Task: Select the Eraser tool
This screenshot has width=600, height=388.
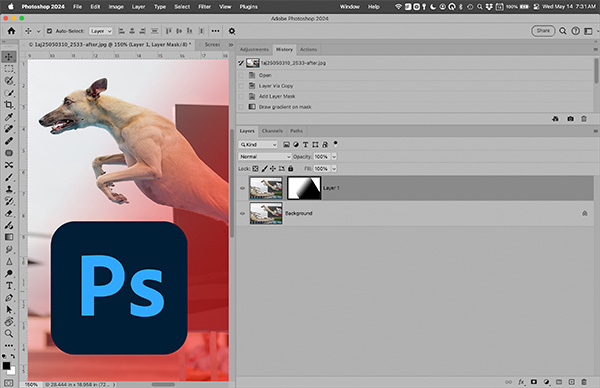Action: [x=9, y=213]
